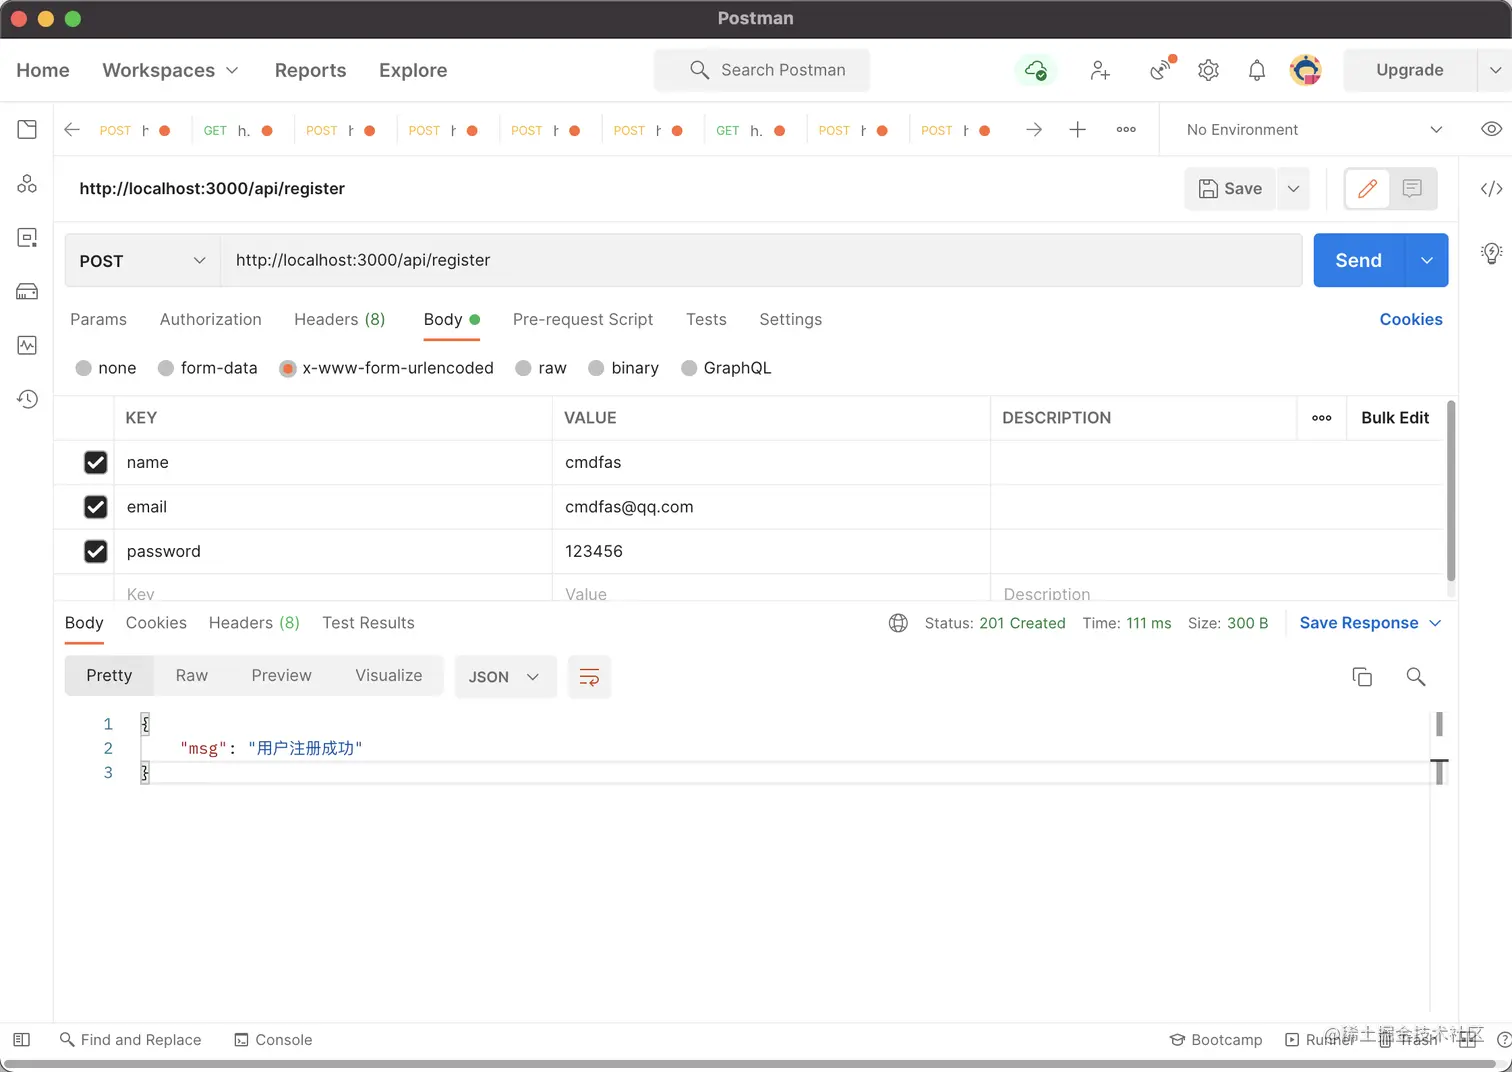
Task: Open the request Tests tab
Action: [x=706, y=319]
